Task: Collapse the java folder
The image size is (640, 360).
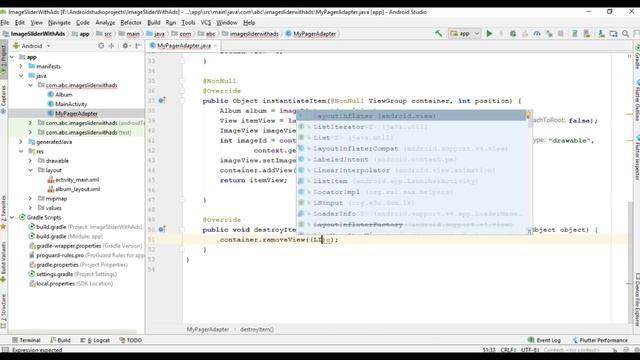Action: 21,76
